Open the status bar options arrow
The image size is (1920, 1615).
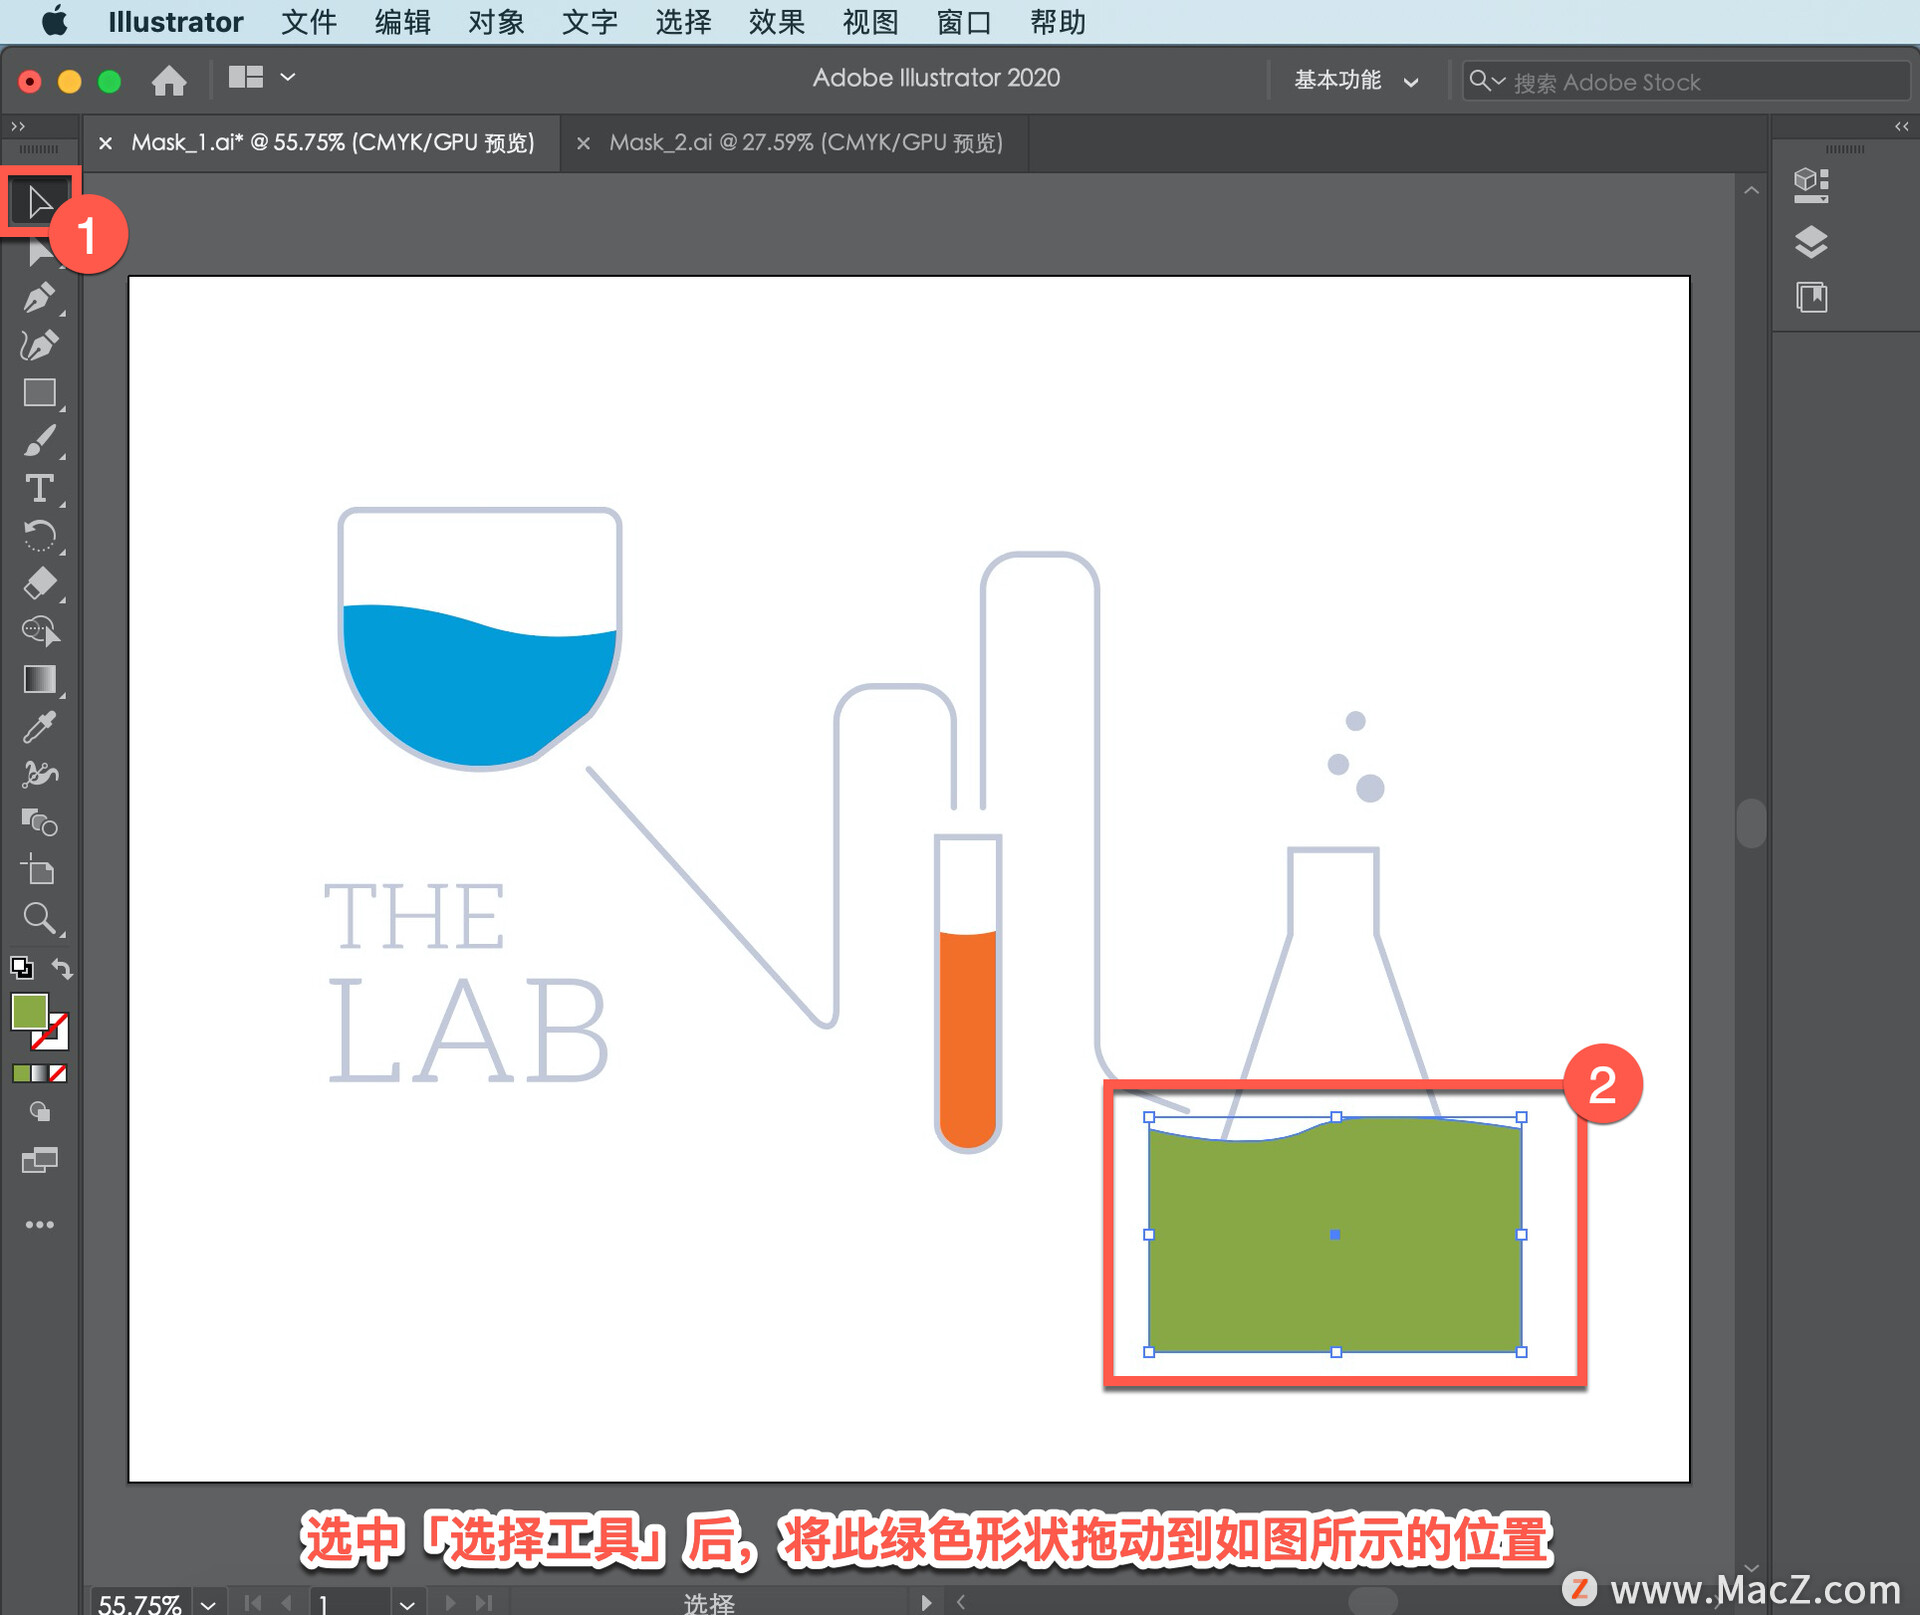pyautogui.click(x=926, y=1602)
